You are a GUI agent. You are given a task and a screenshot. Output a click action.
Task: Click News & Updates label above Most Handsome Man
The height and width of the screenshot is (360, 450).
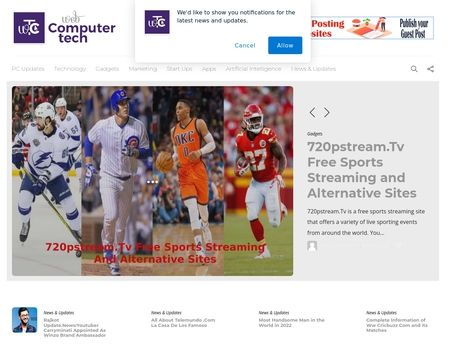point(274,313)
